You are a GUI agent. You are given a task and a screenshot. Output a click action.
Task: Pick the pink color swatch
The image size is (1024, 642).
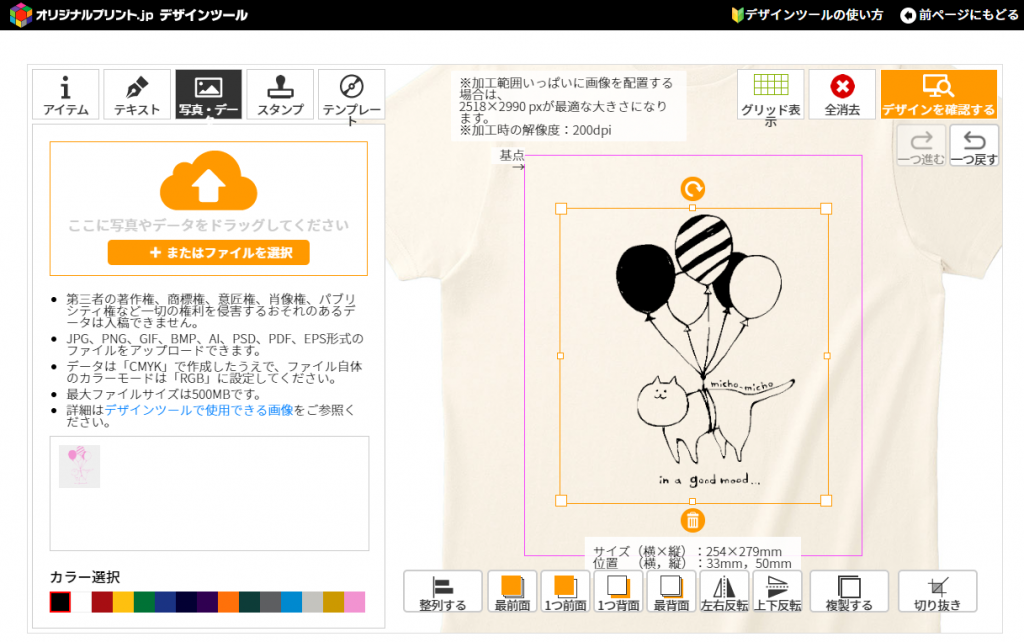(355, 602)
